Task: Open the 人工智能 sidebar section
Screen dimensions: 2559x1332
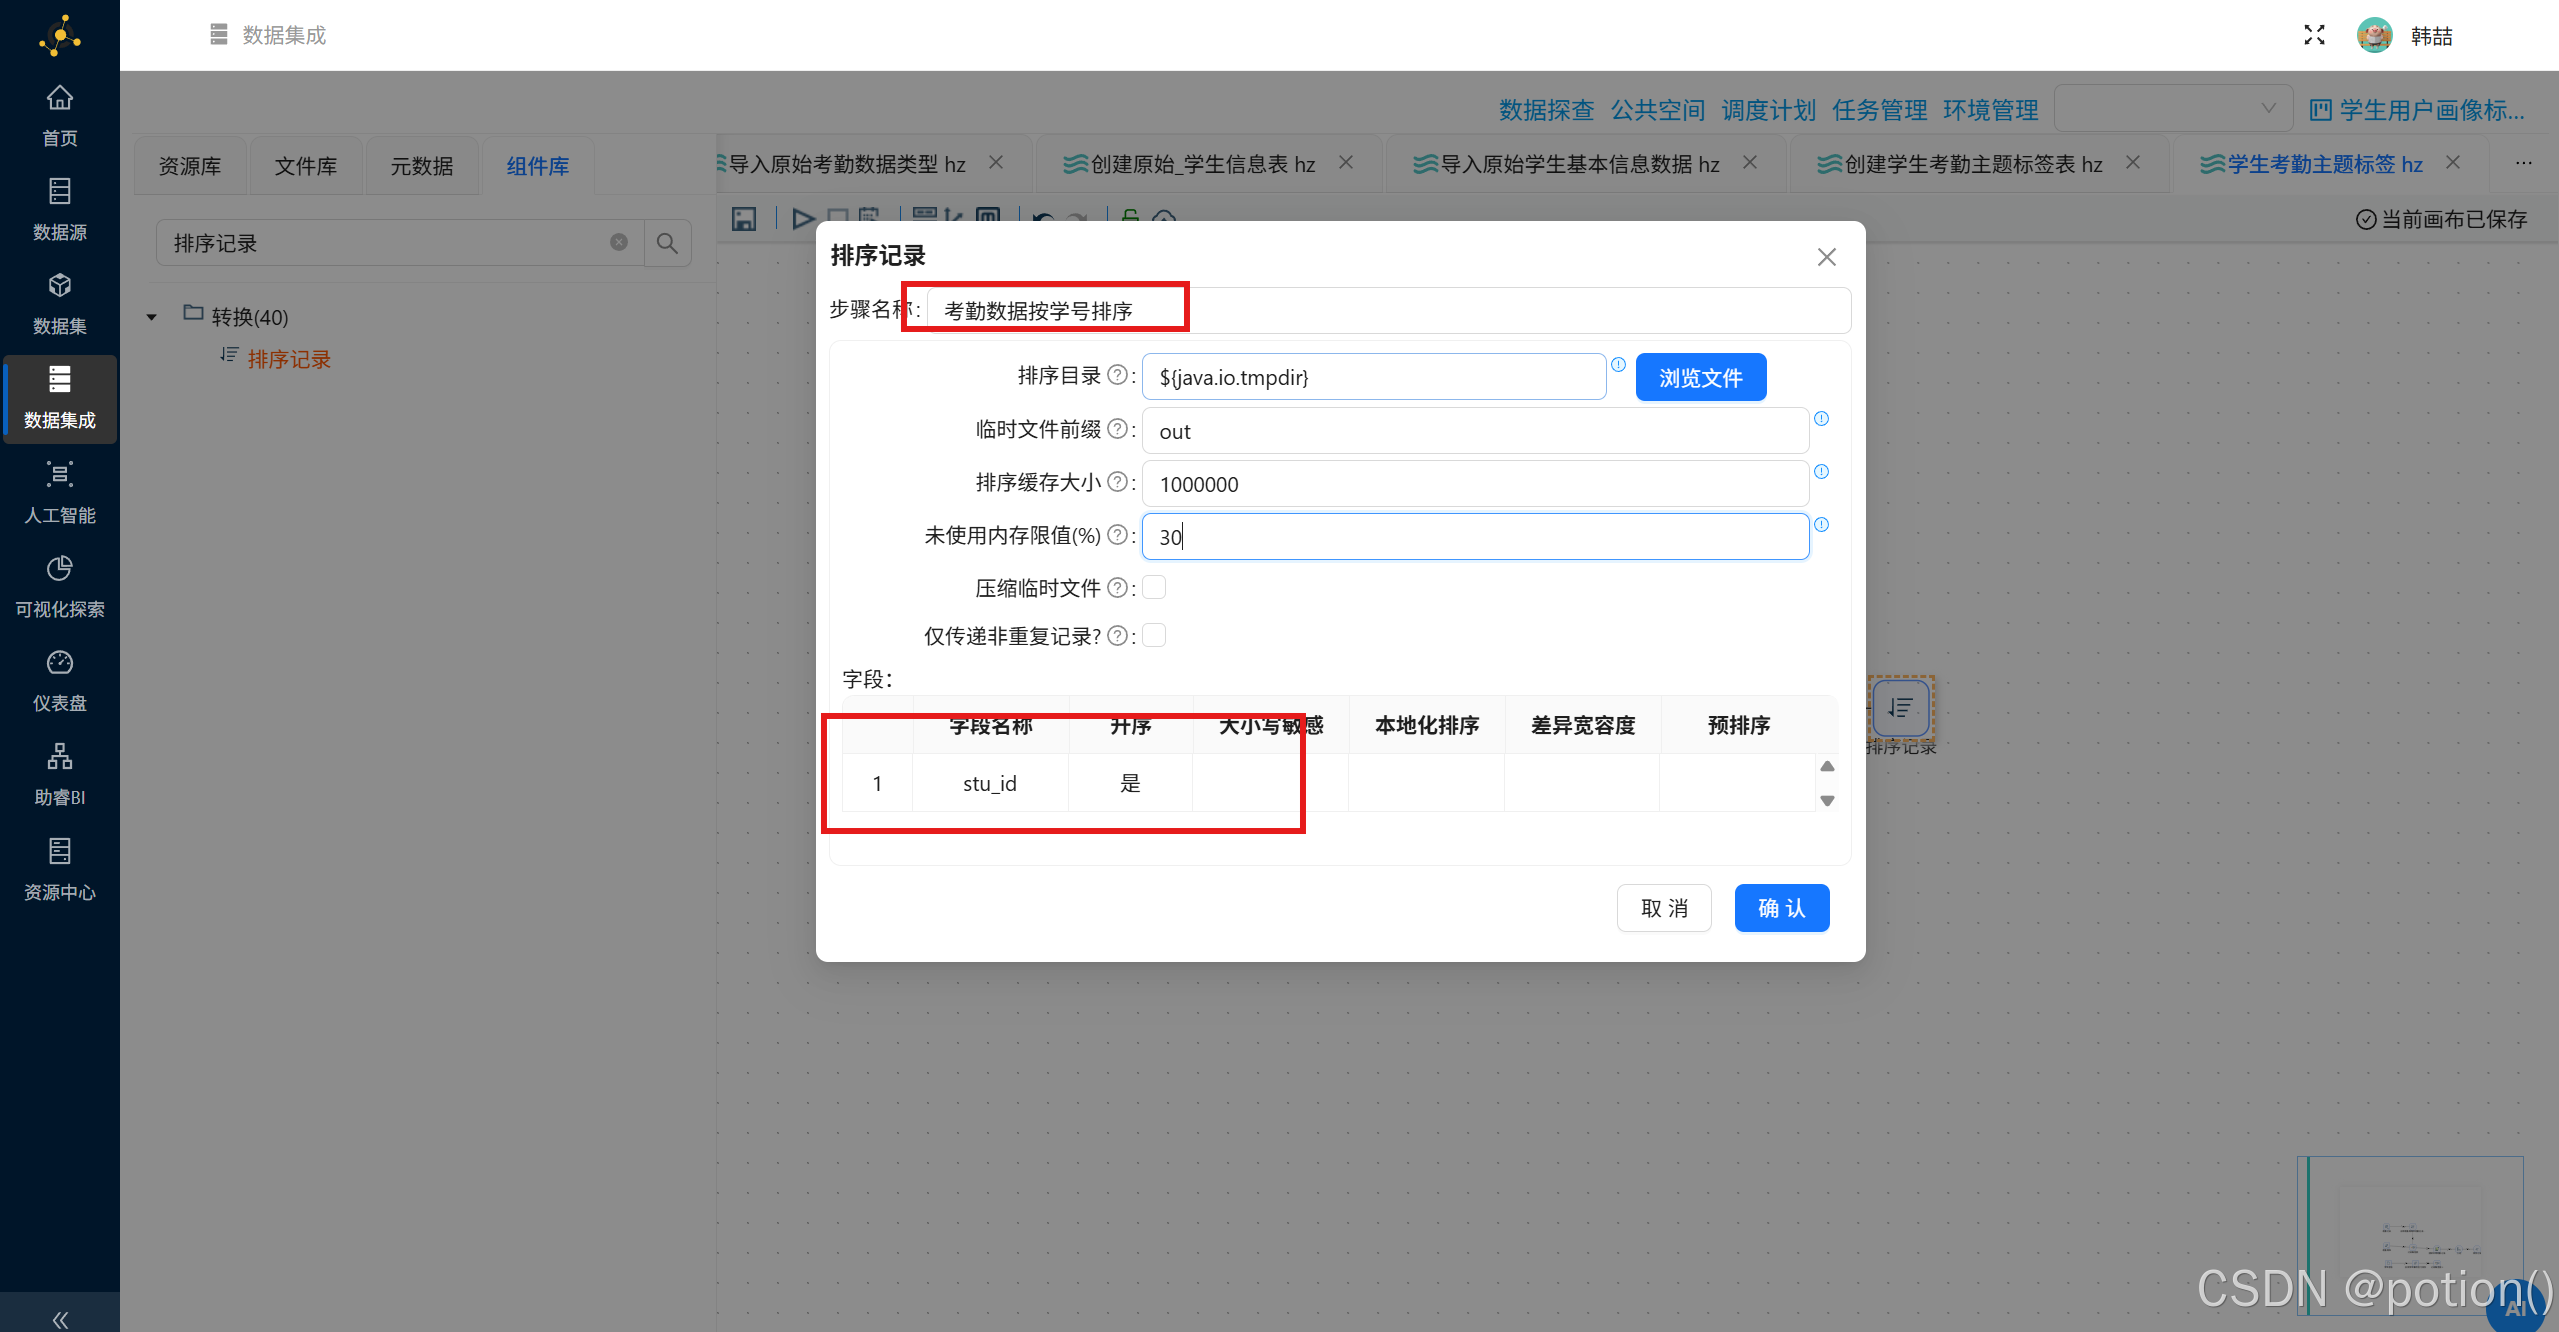Action: pyautogui.click(x=60, y=494)
